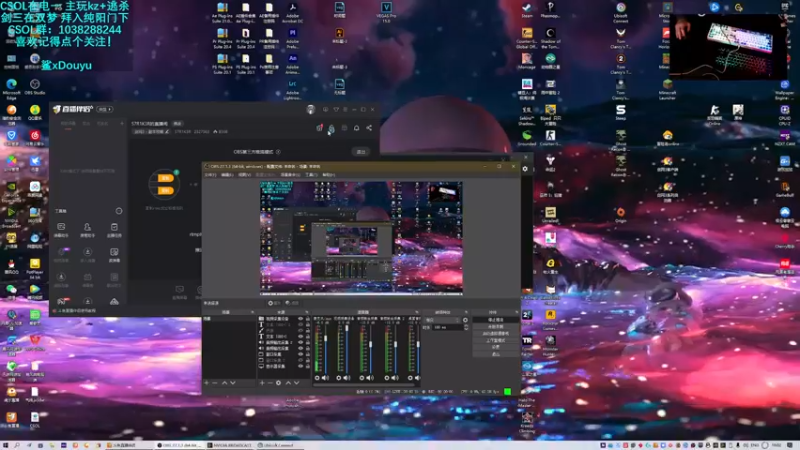Open Microsoft Edge desktop icon
The image size is (800, 450).
[11, 89]
